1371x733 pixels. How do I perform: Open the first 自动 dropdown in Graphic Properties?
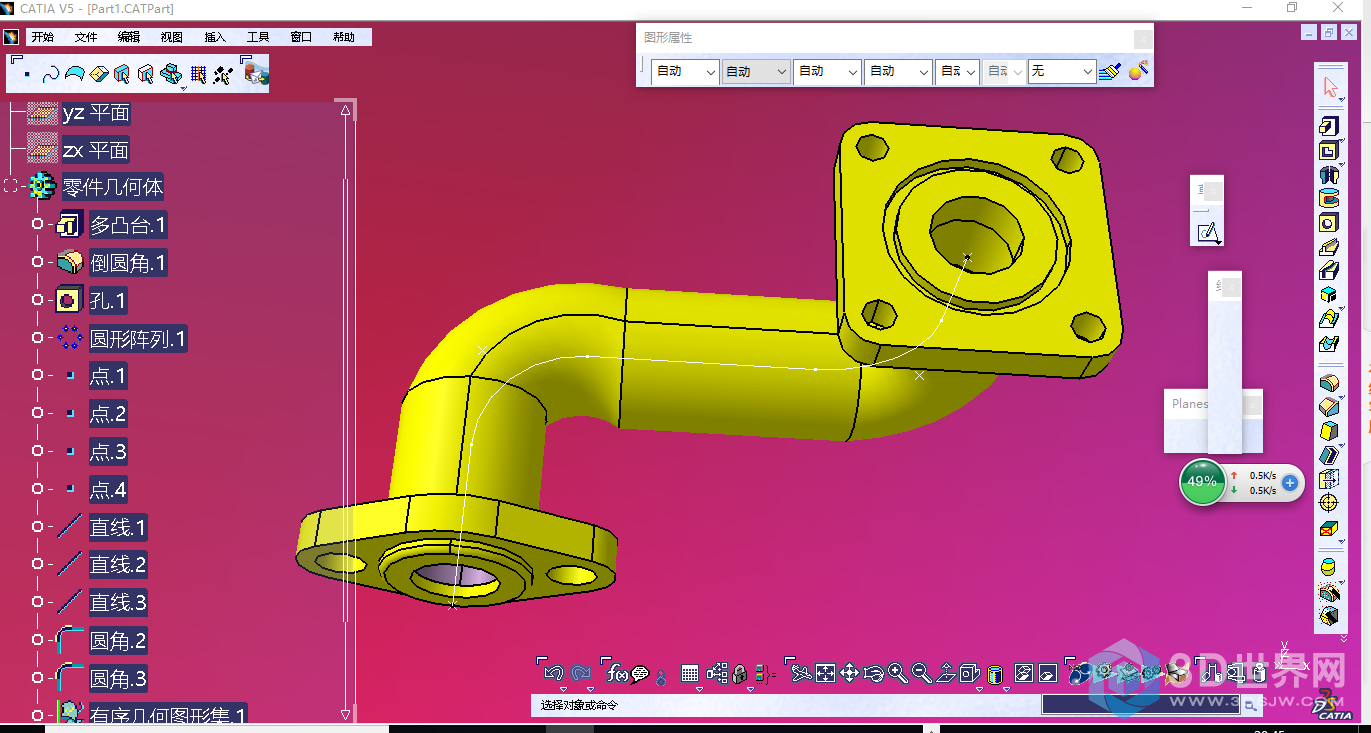click(x=685, y=71)
